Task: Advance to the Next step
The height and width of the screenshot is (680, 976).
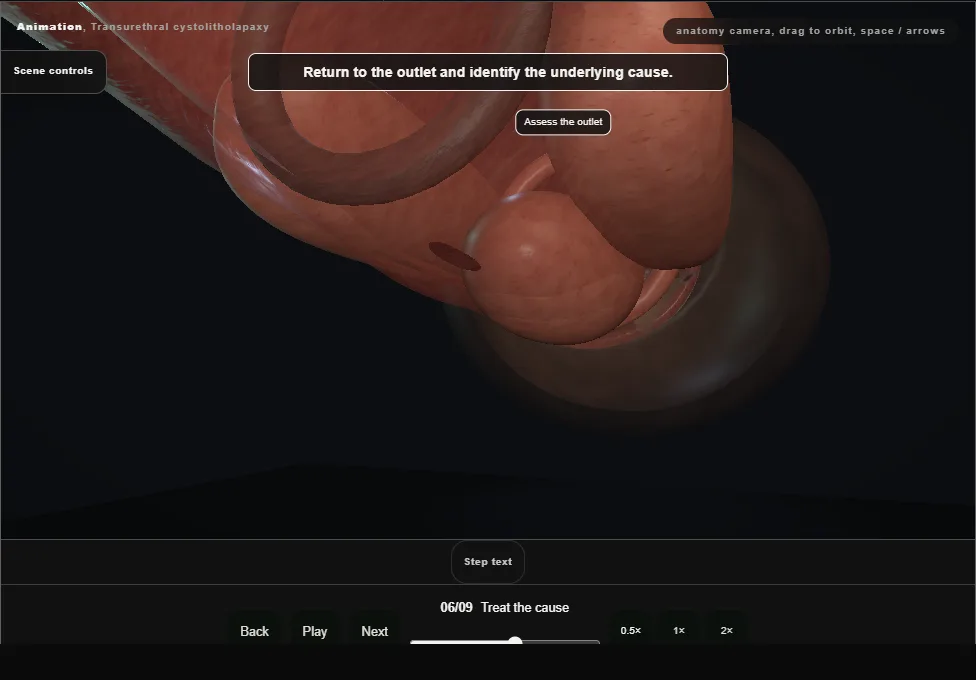Action: point(375,631)
